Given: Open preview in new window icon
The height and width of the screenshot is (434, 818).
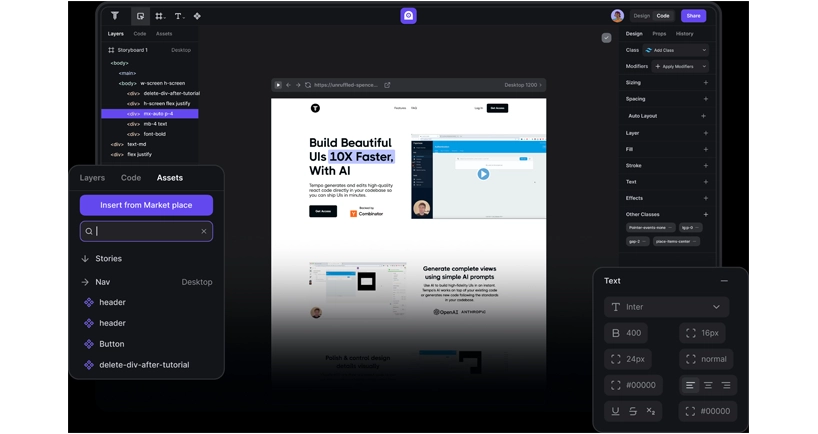Looking at the screenshot, I should click(x=387, y=85).
